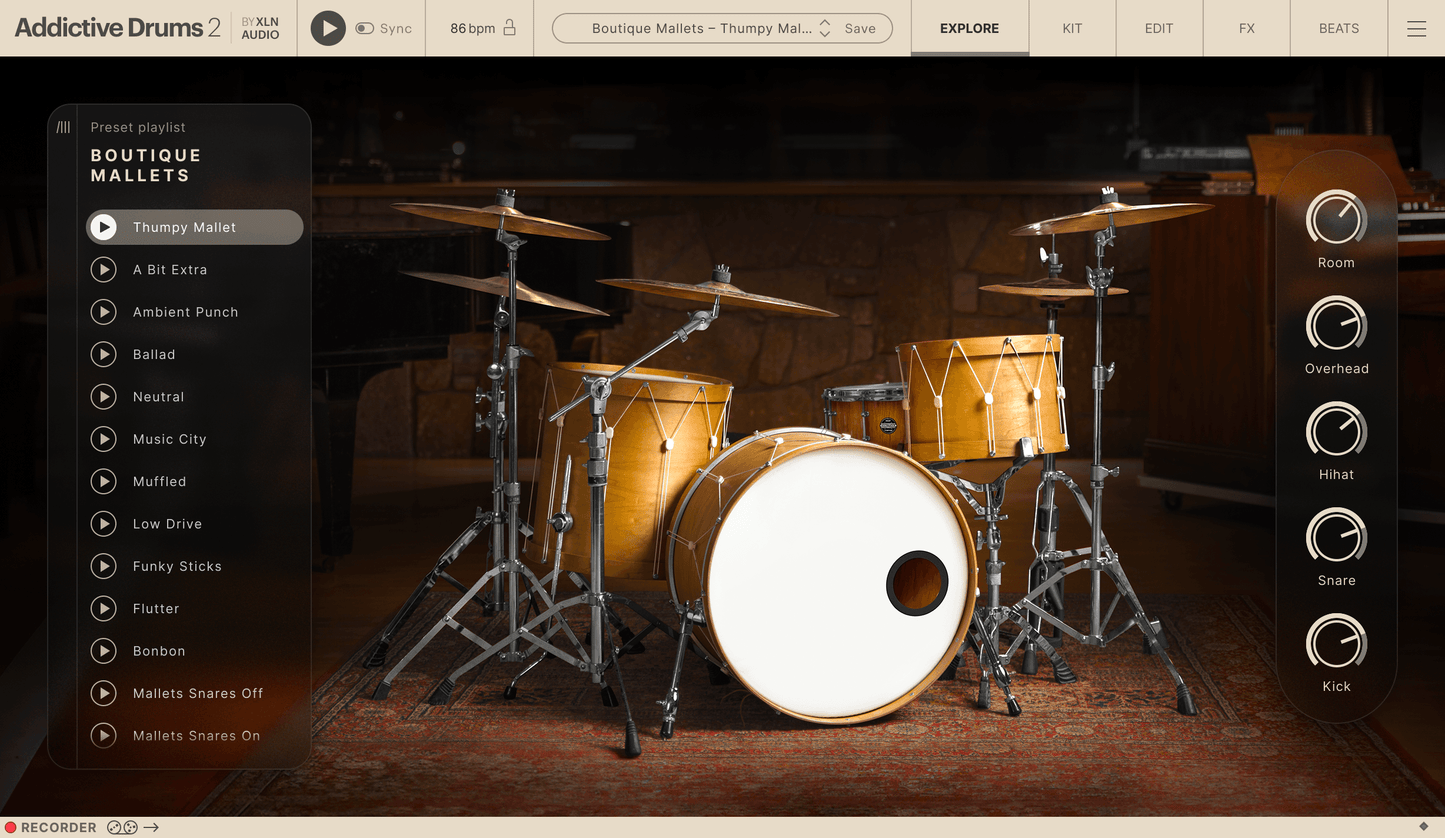Image resolution: width=1445 pixels, height=838 pixels.
Task: Open the preset playlist drawer handle
Action: click(64, 127)
